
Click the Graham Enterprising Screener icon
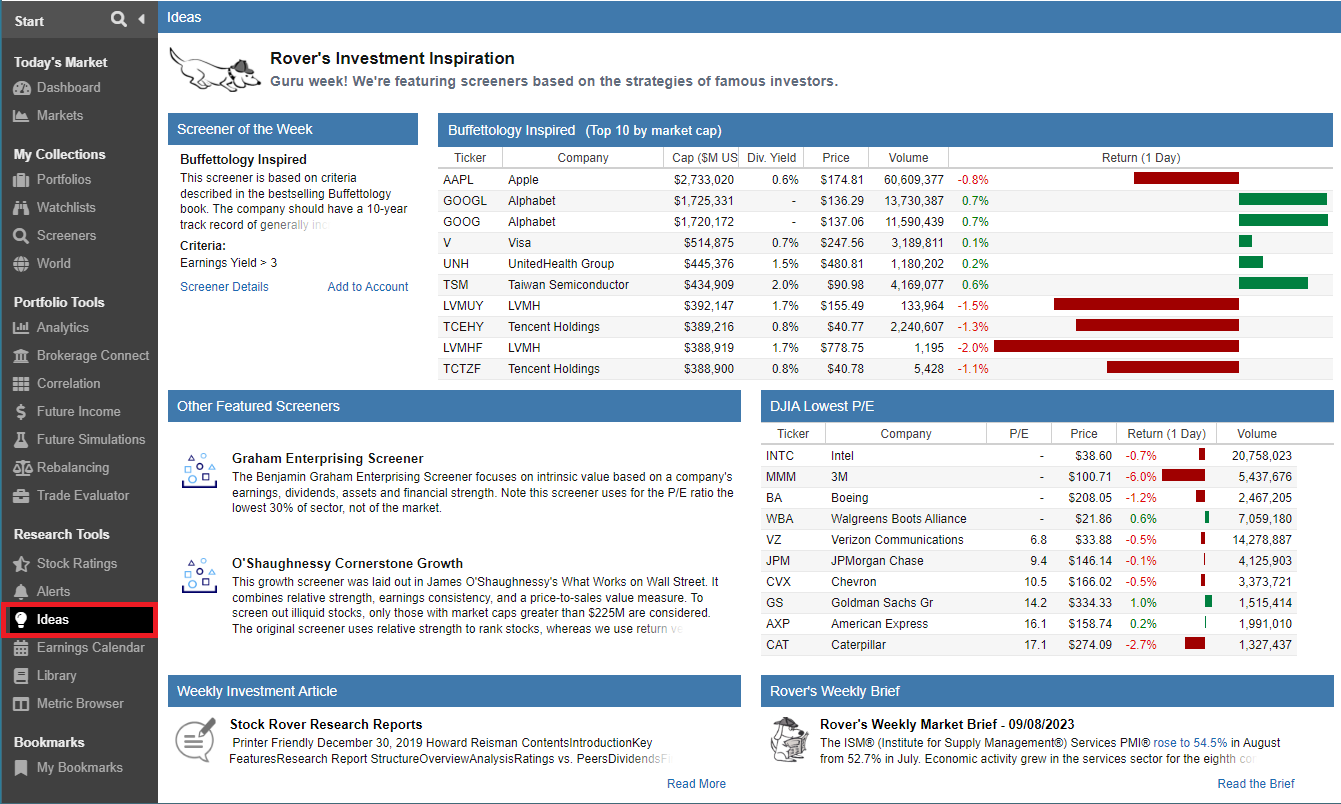(200, 469)
